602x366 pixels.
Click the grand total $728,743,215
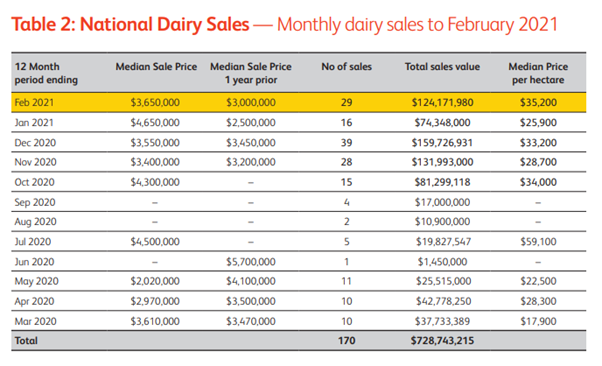(x=442, y=341)
